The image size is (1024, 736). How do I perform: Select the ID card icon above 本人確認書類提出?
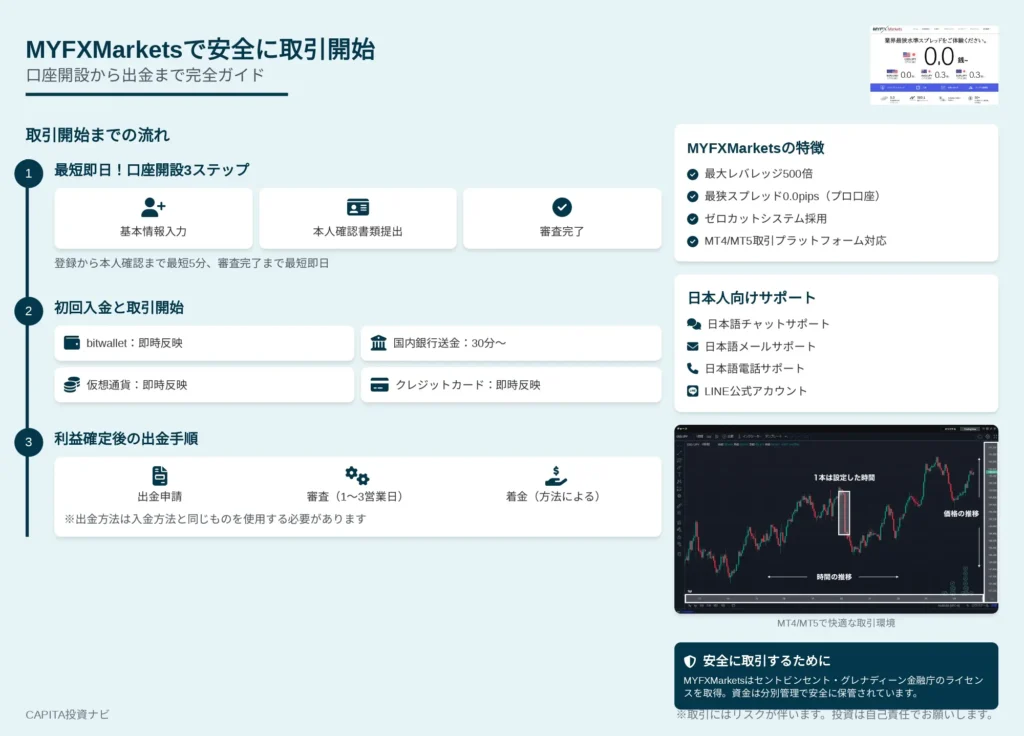click(358, 207)
